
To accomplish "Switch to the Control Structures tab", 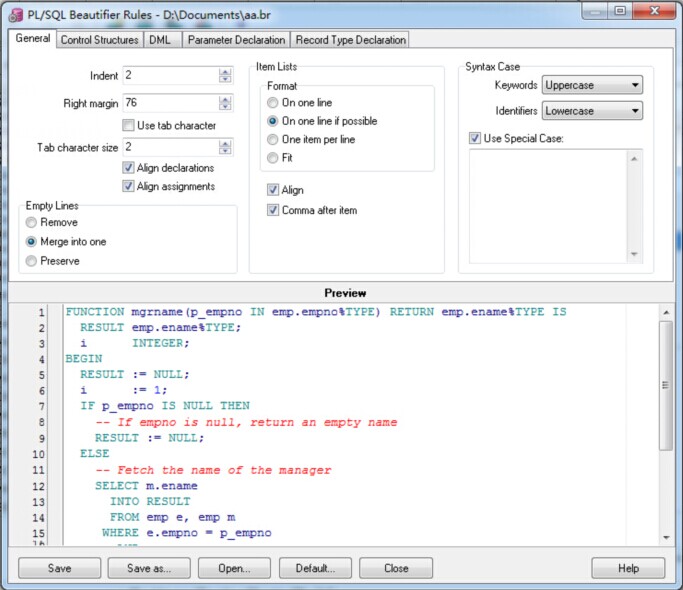I will pos(99,40).
